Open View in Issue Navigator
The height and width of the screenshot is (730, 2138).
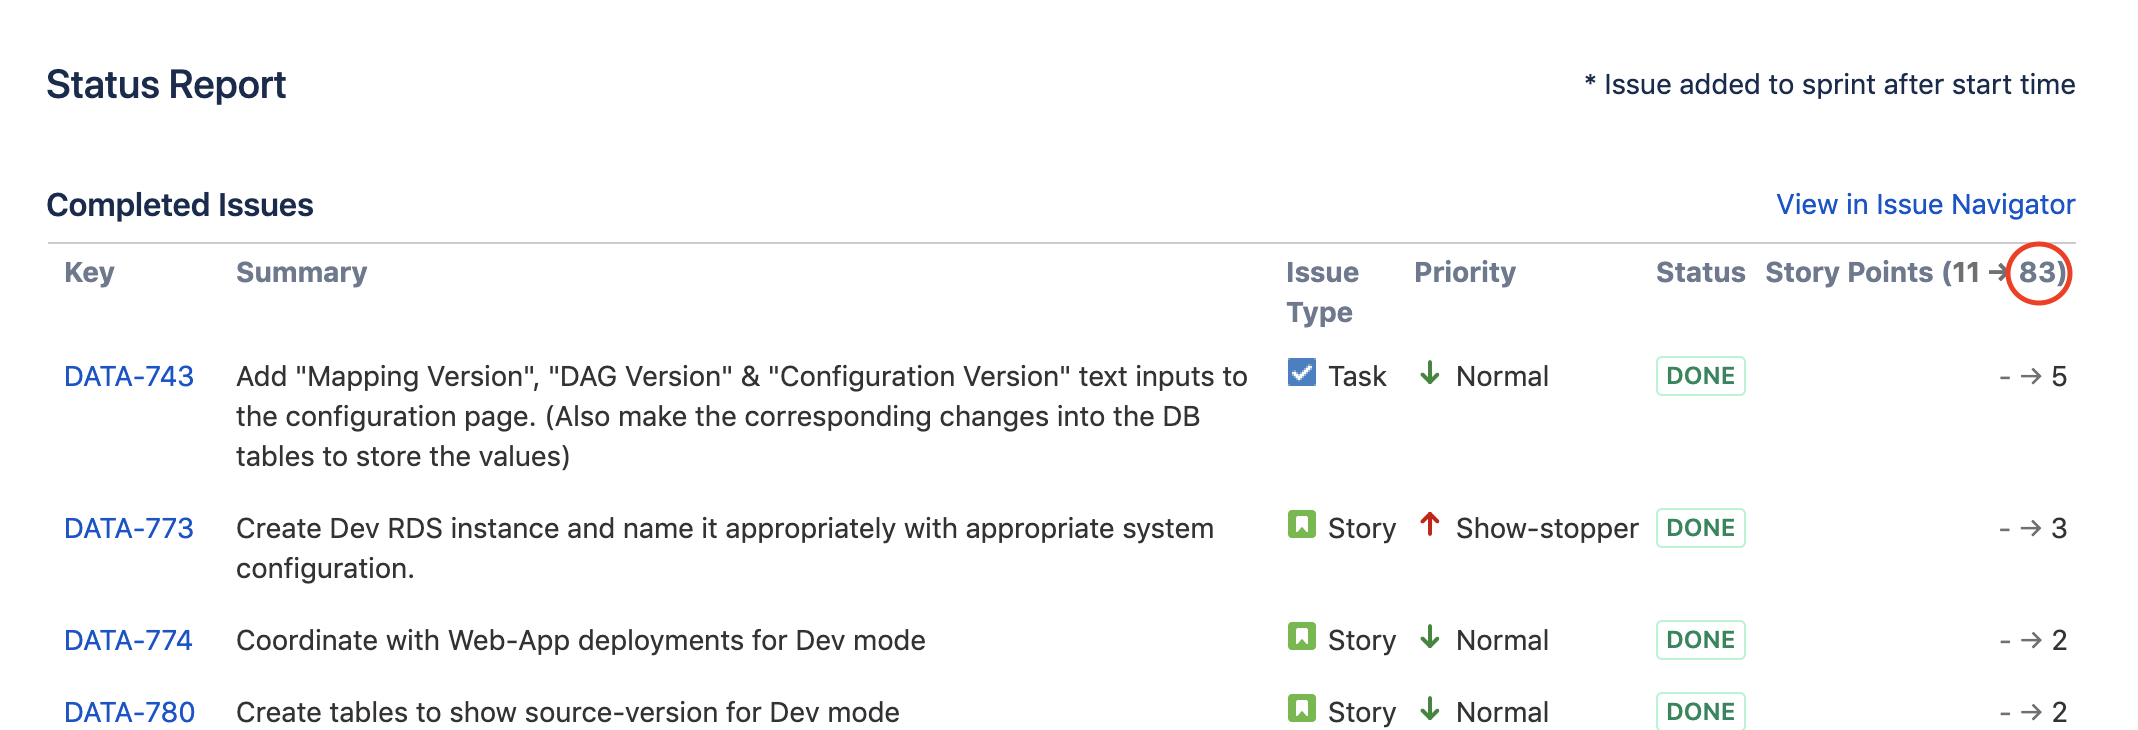[x=1926, y=204]
